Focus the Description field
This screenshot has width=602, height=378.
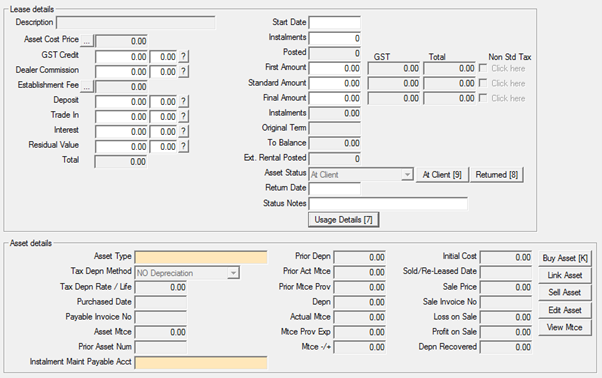click(136, 23)
